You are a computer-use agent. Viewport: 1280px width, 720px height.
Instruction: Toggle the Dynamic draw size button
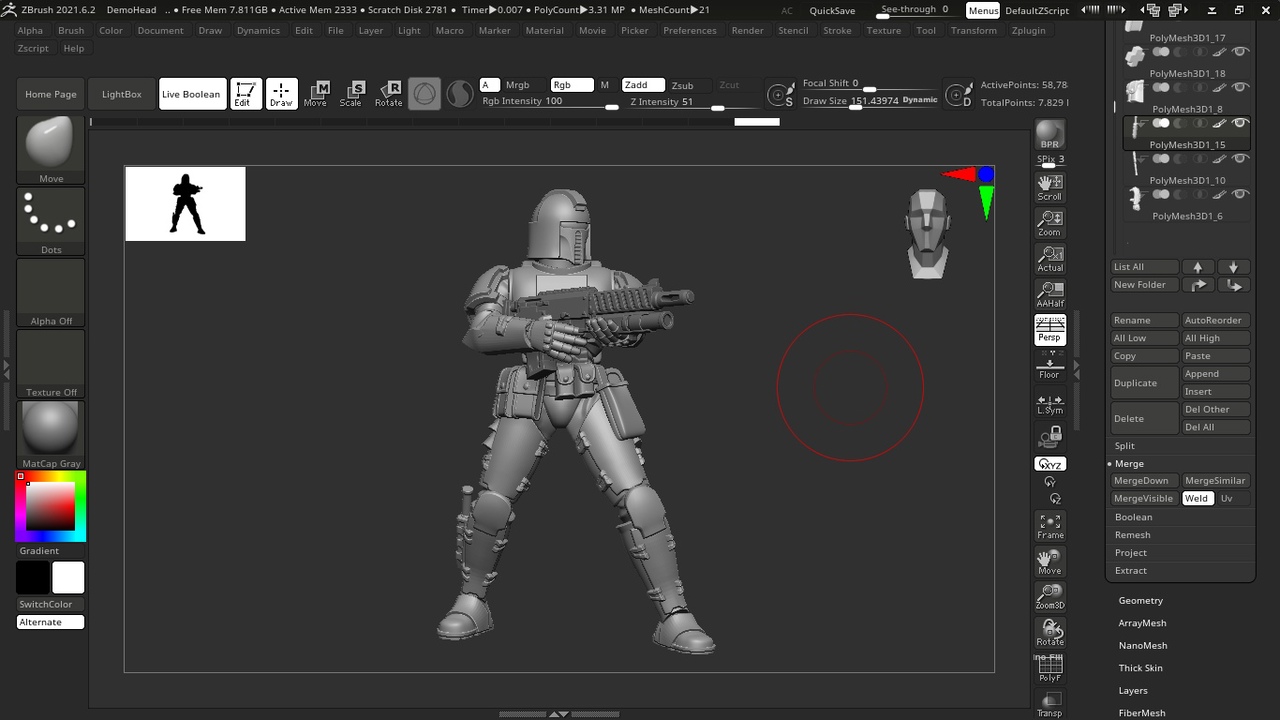(x=920, y=100)
